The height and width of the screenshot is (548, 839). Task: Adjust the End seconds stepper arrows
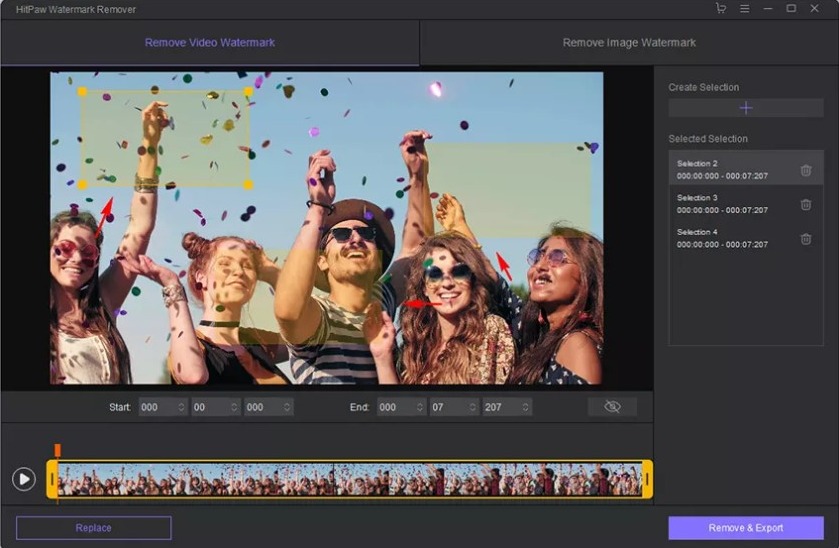click(472, 407)
